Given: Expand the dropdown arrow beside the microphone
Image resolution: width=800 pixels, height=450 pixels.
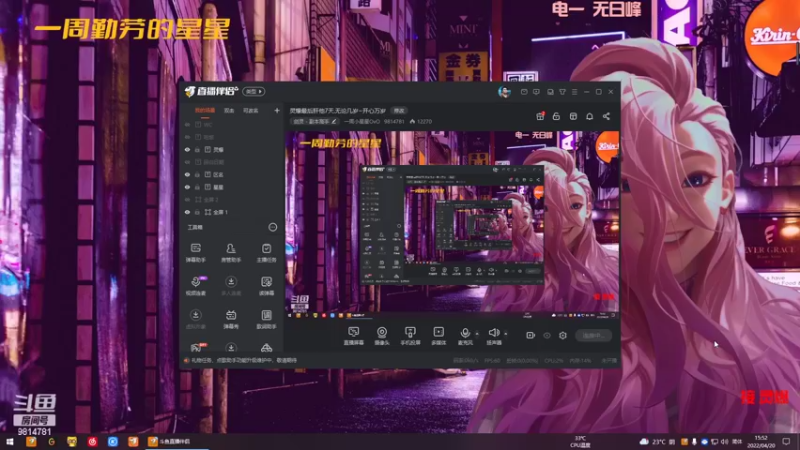Looking at the screenshot, I should click(x=477, y=334).
